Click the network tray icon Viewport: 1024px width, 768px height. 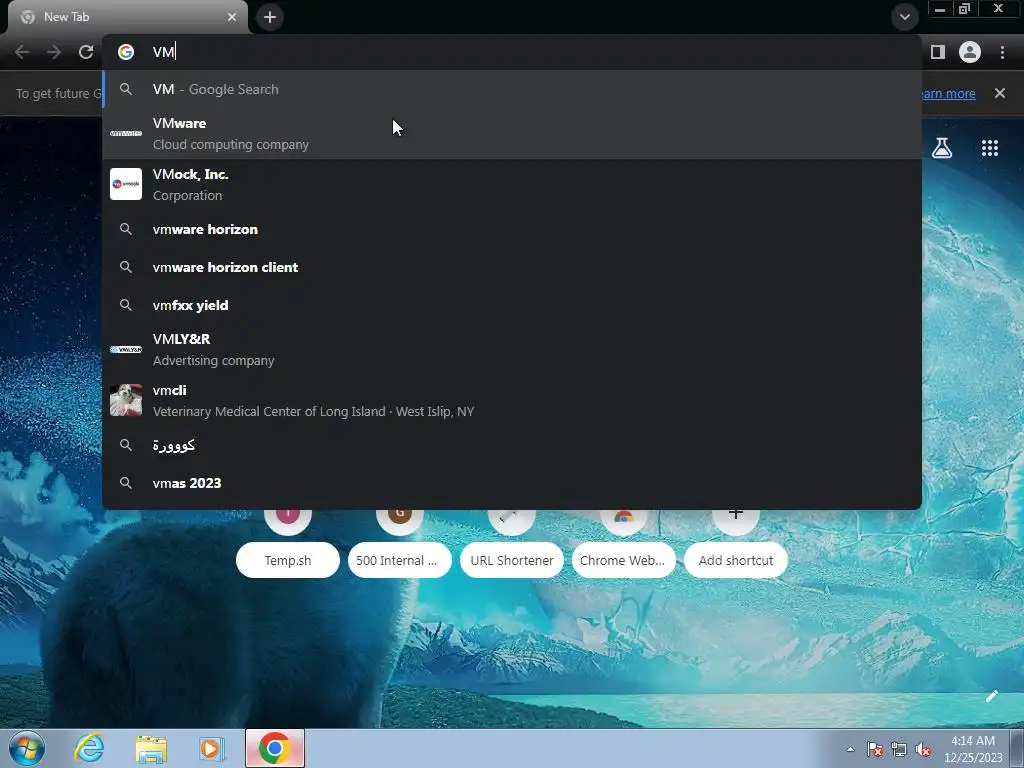(x=899, y=749)
